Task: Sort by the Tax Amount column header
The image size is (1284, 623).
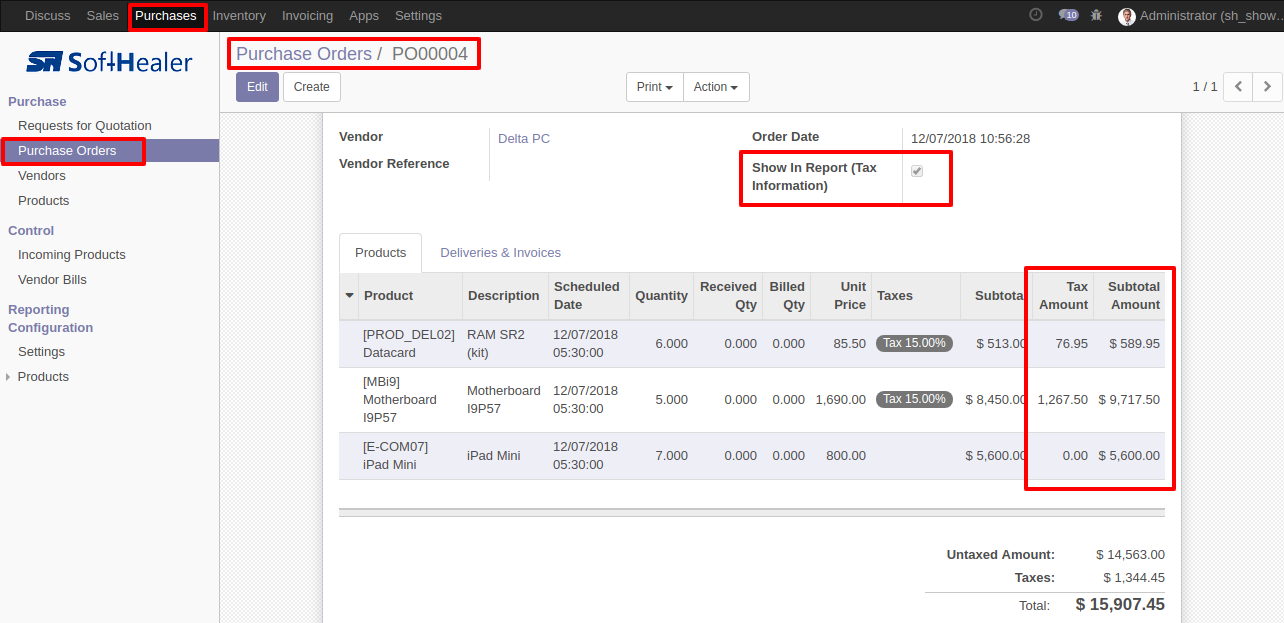Action: point(1063,296)
